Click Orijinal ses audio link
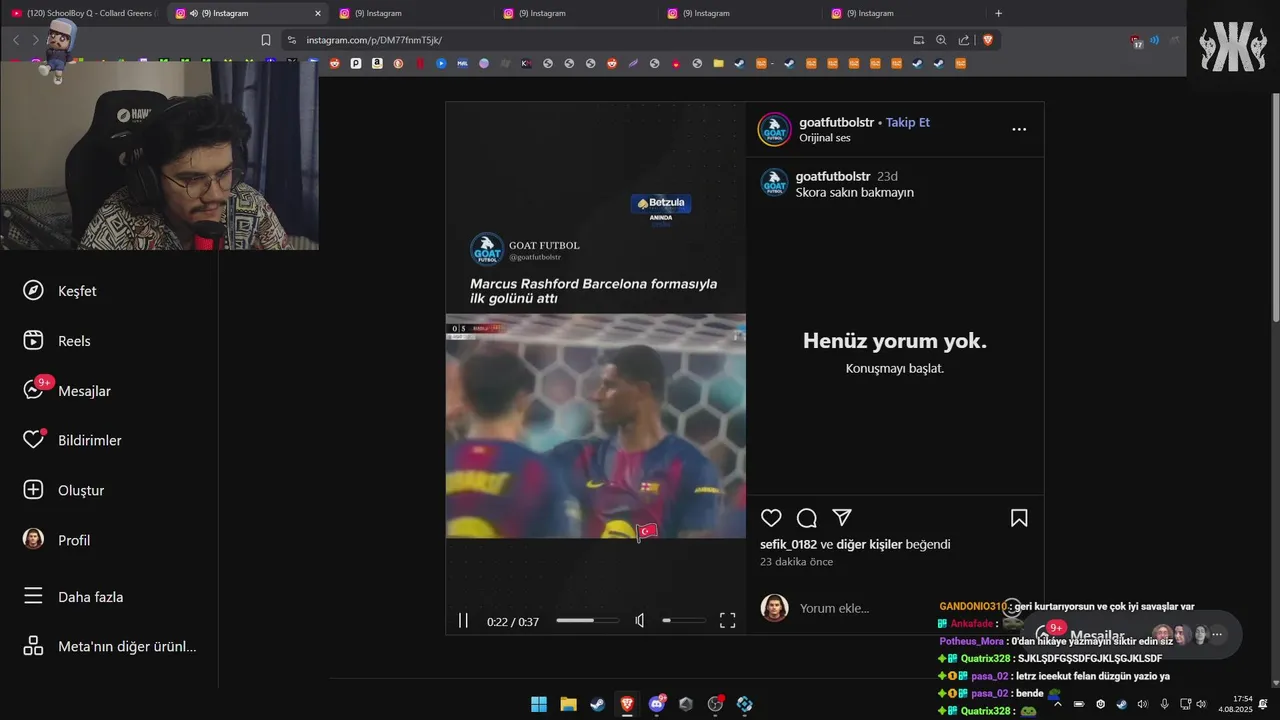 coord(825,138)
